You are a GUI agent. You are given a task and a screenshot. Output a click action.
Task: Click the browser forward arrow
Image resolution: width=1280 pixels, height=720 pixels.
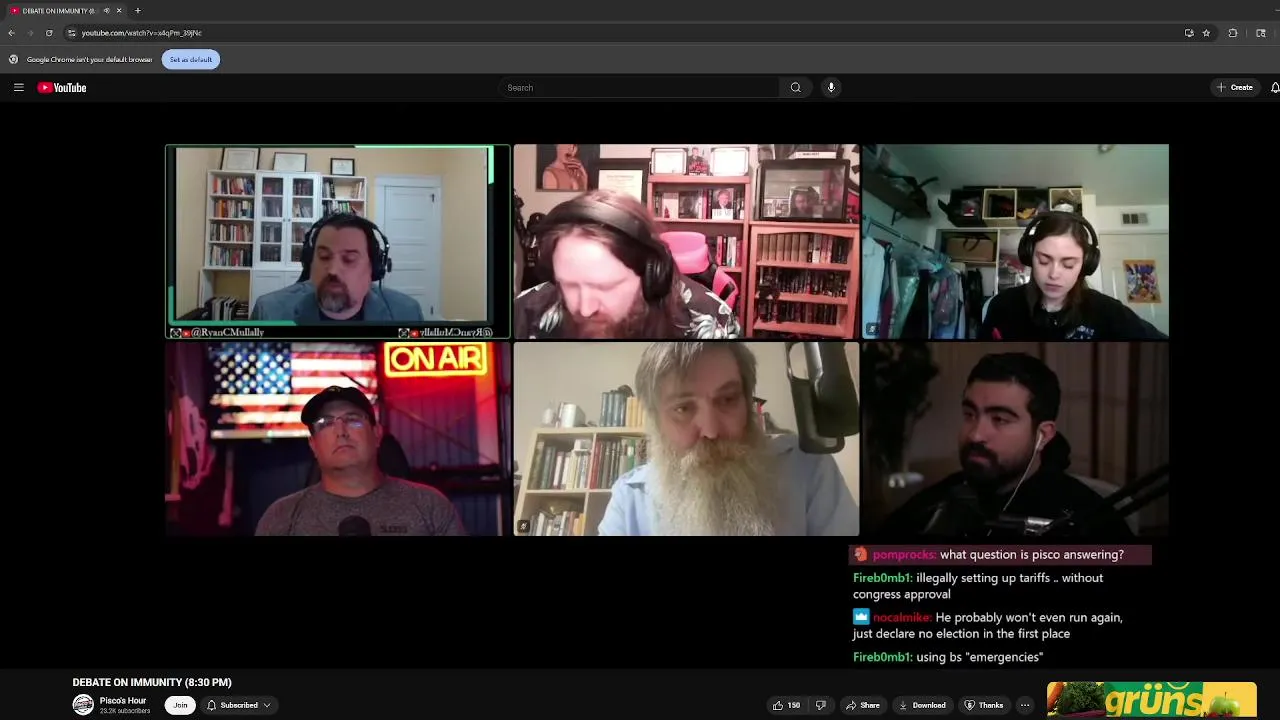30,33
